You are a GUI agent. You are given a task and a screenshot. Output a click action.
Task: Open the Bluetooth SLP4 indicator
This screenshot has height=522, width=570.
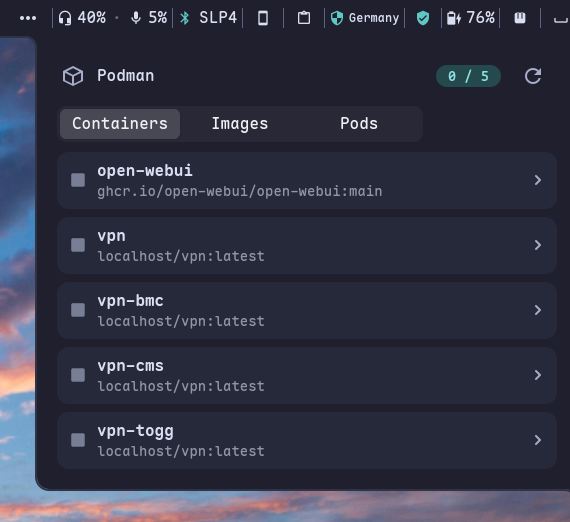coord(209,17)
